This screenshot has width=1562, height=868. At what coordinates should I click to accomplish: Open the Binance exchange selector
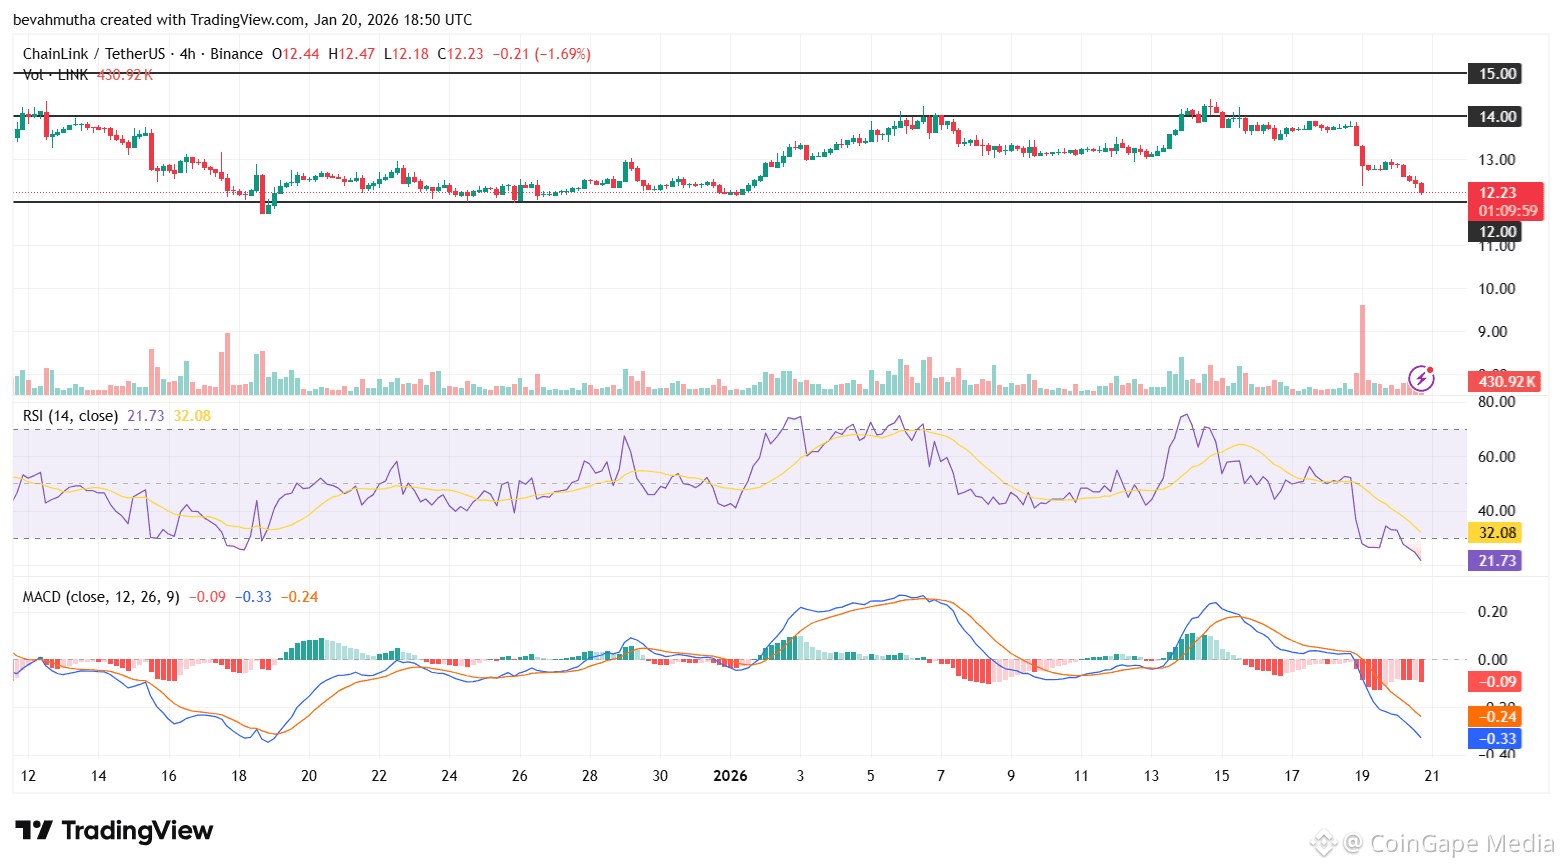(237, 53)
